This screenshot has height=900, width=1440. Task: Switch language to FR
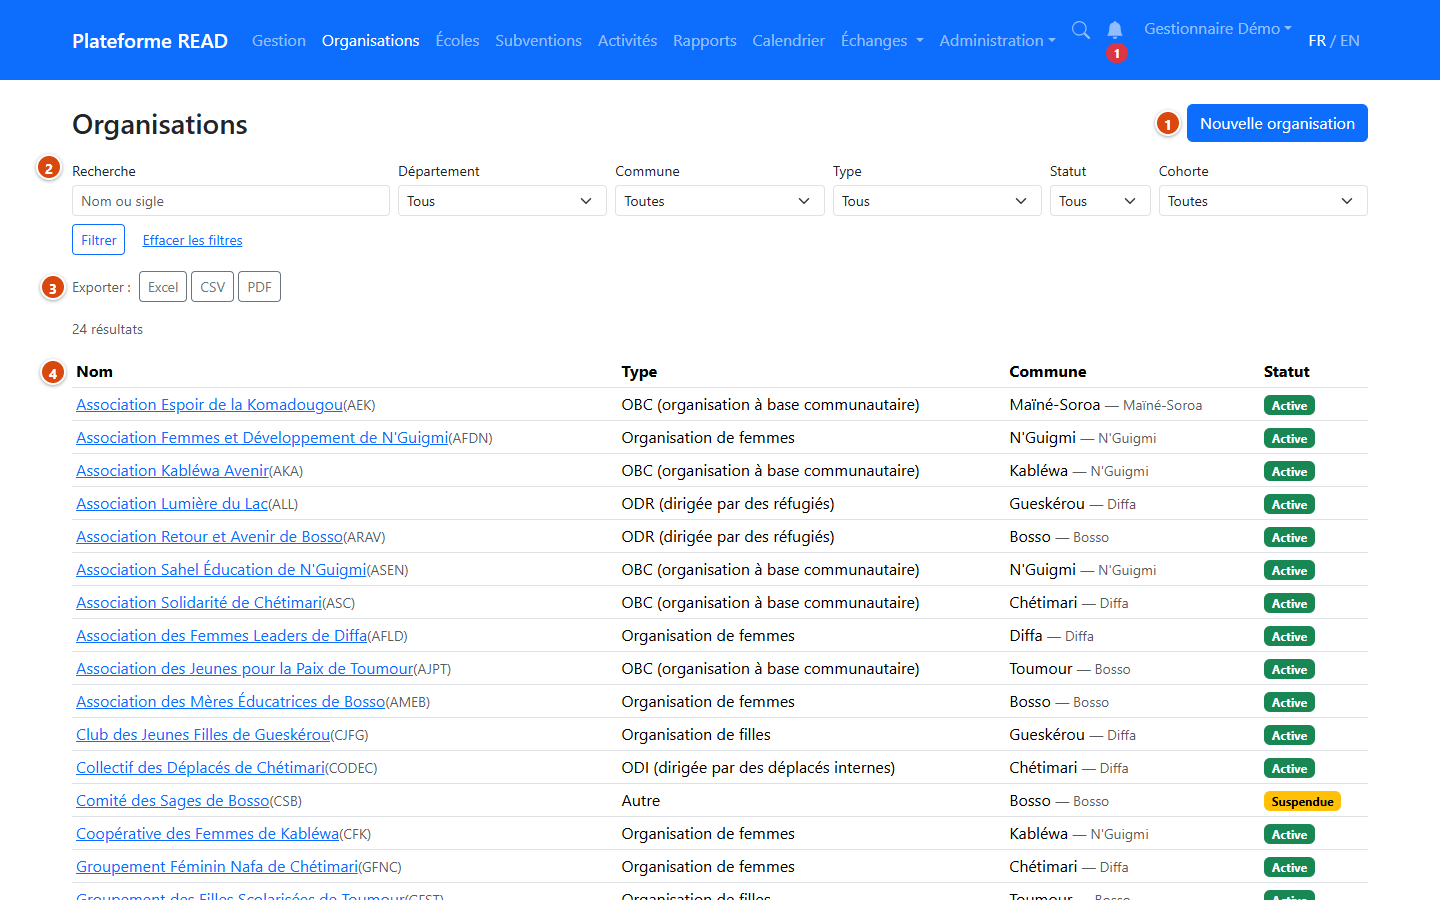[x=1317, y=40]
